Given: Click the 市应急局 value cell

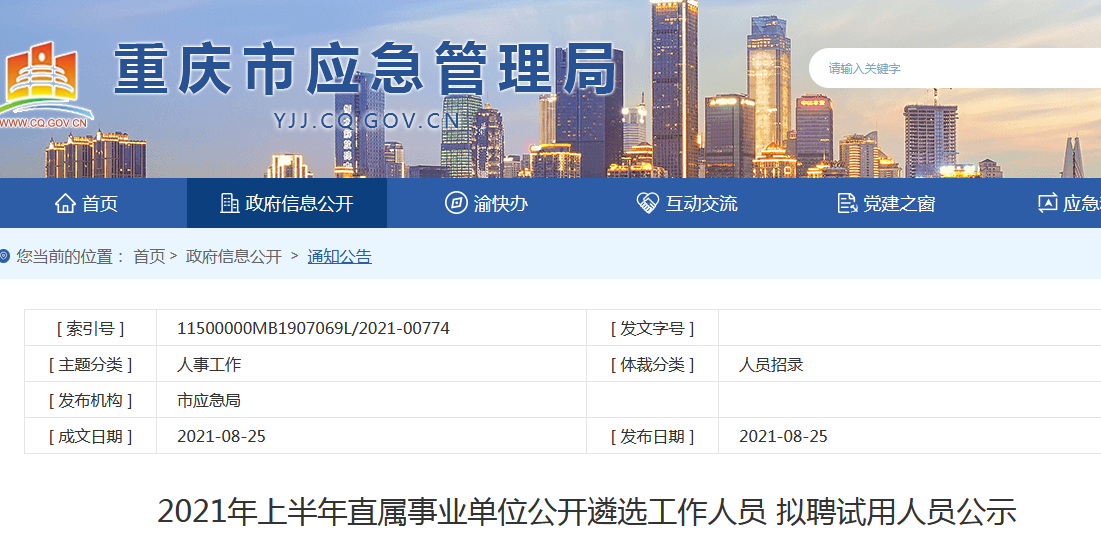Looking at the screenshot, I should tap(371, 400).
